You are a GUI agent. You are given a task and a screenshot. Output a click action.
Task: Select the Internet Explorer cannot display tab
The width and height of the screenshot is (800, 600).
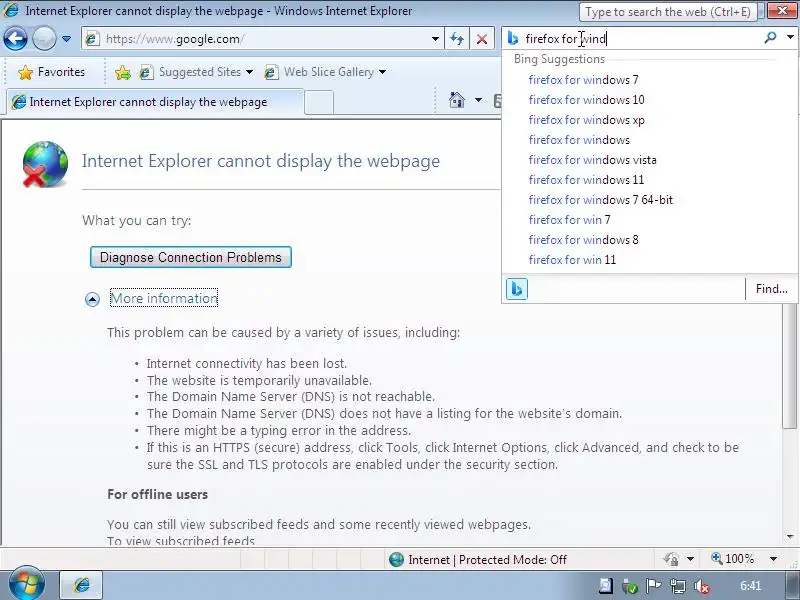tap(153, 102)
